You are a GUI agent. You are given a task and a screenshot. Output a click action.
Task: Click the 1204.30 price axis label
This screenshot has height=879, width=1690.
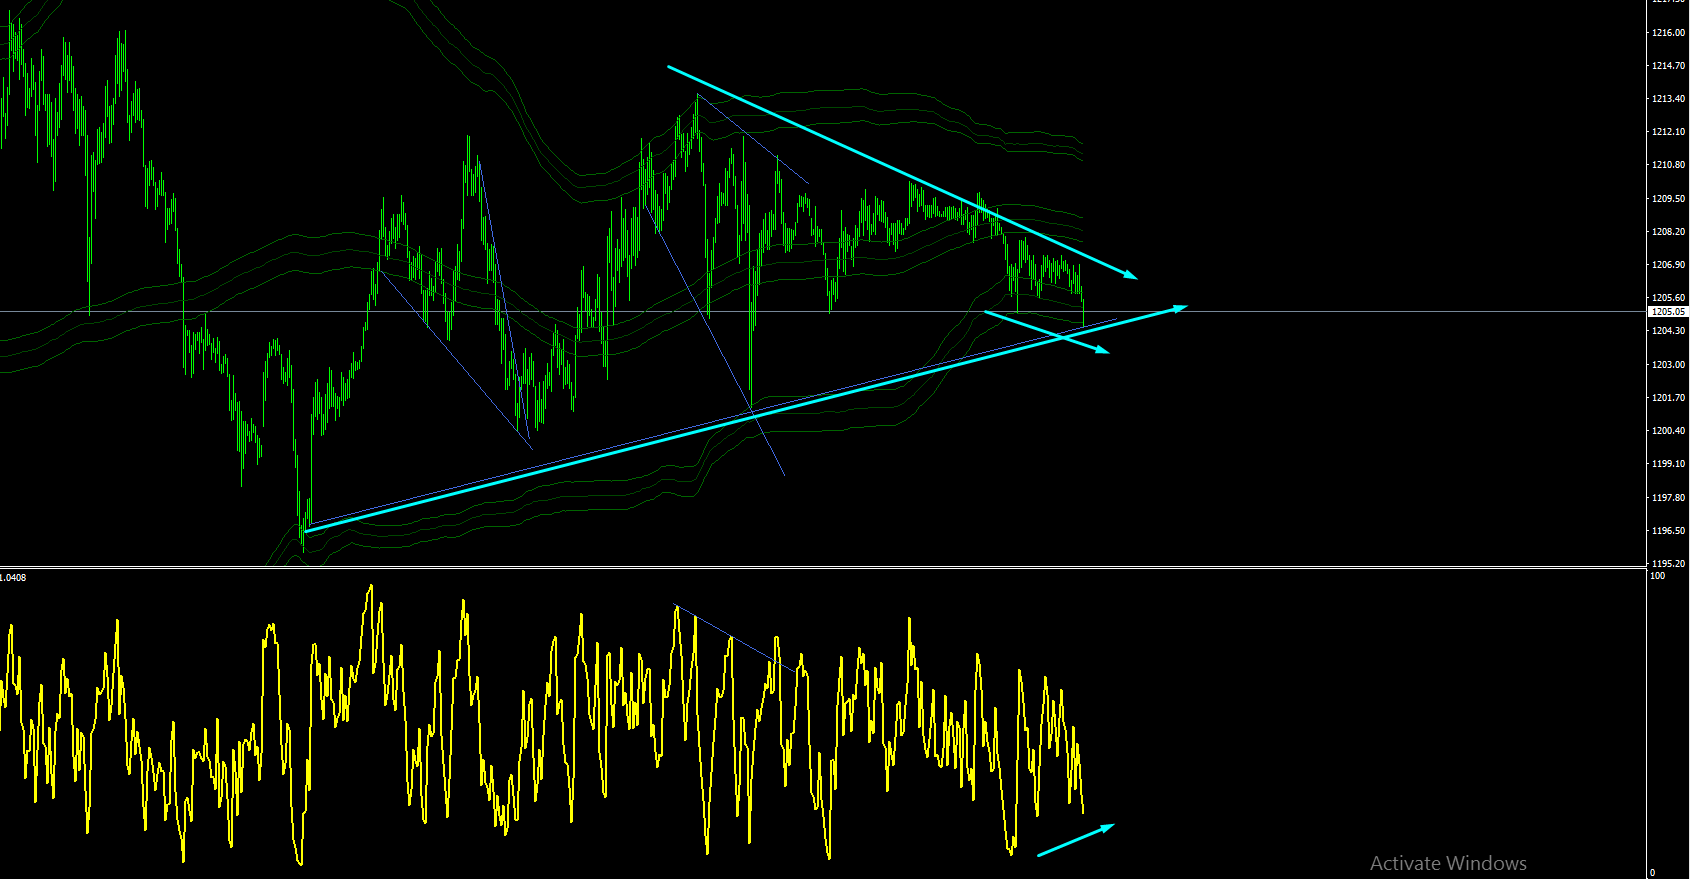pos(1668,331)
